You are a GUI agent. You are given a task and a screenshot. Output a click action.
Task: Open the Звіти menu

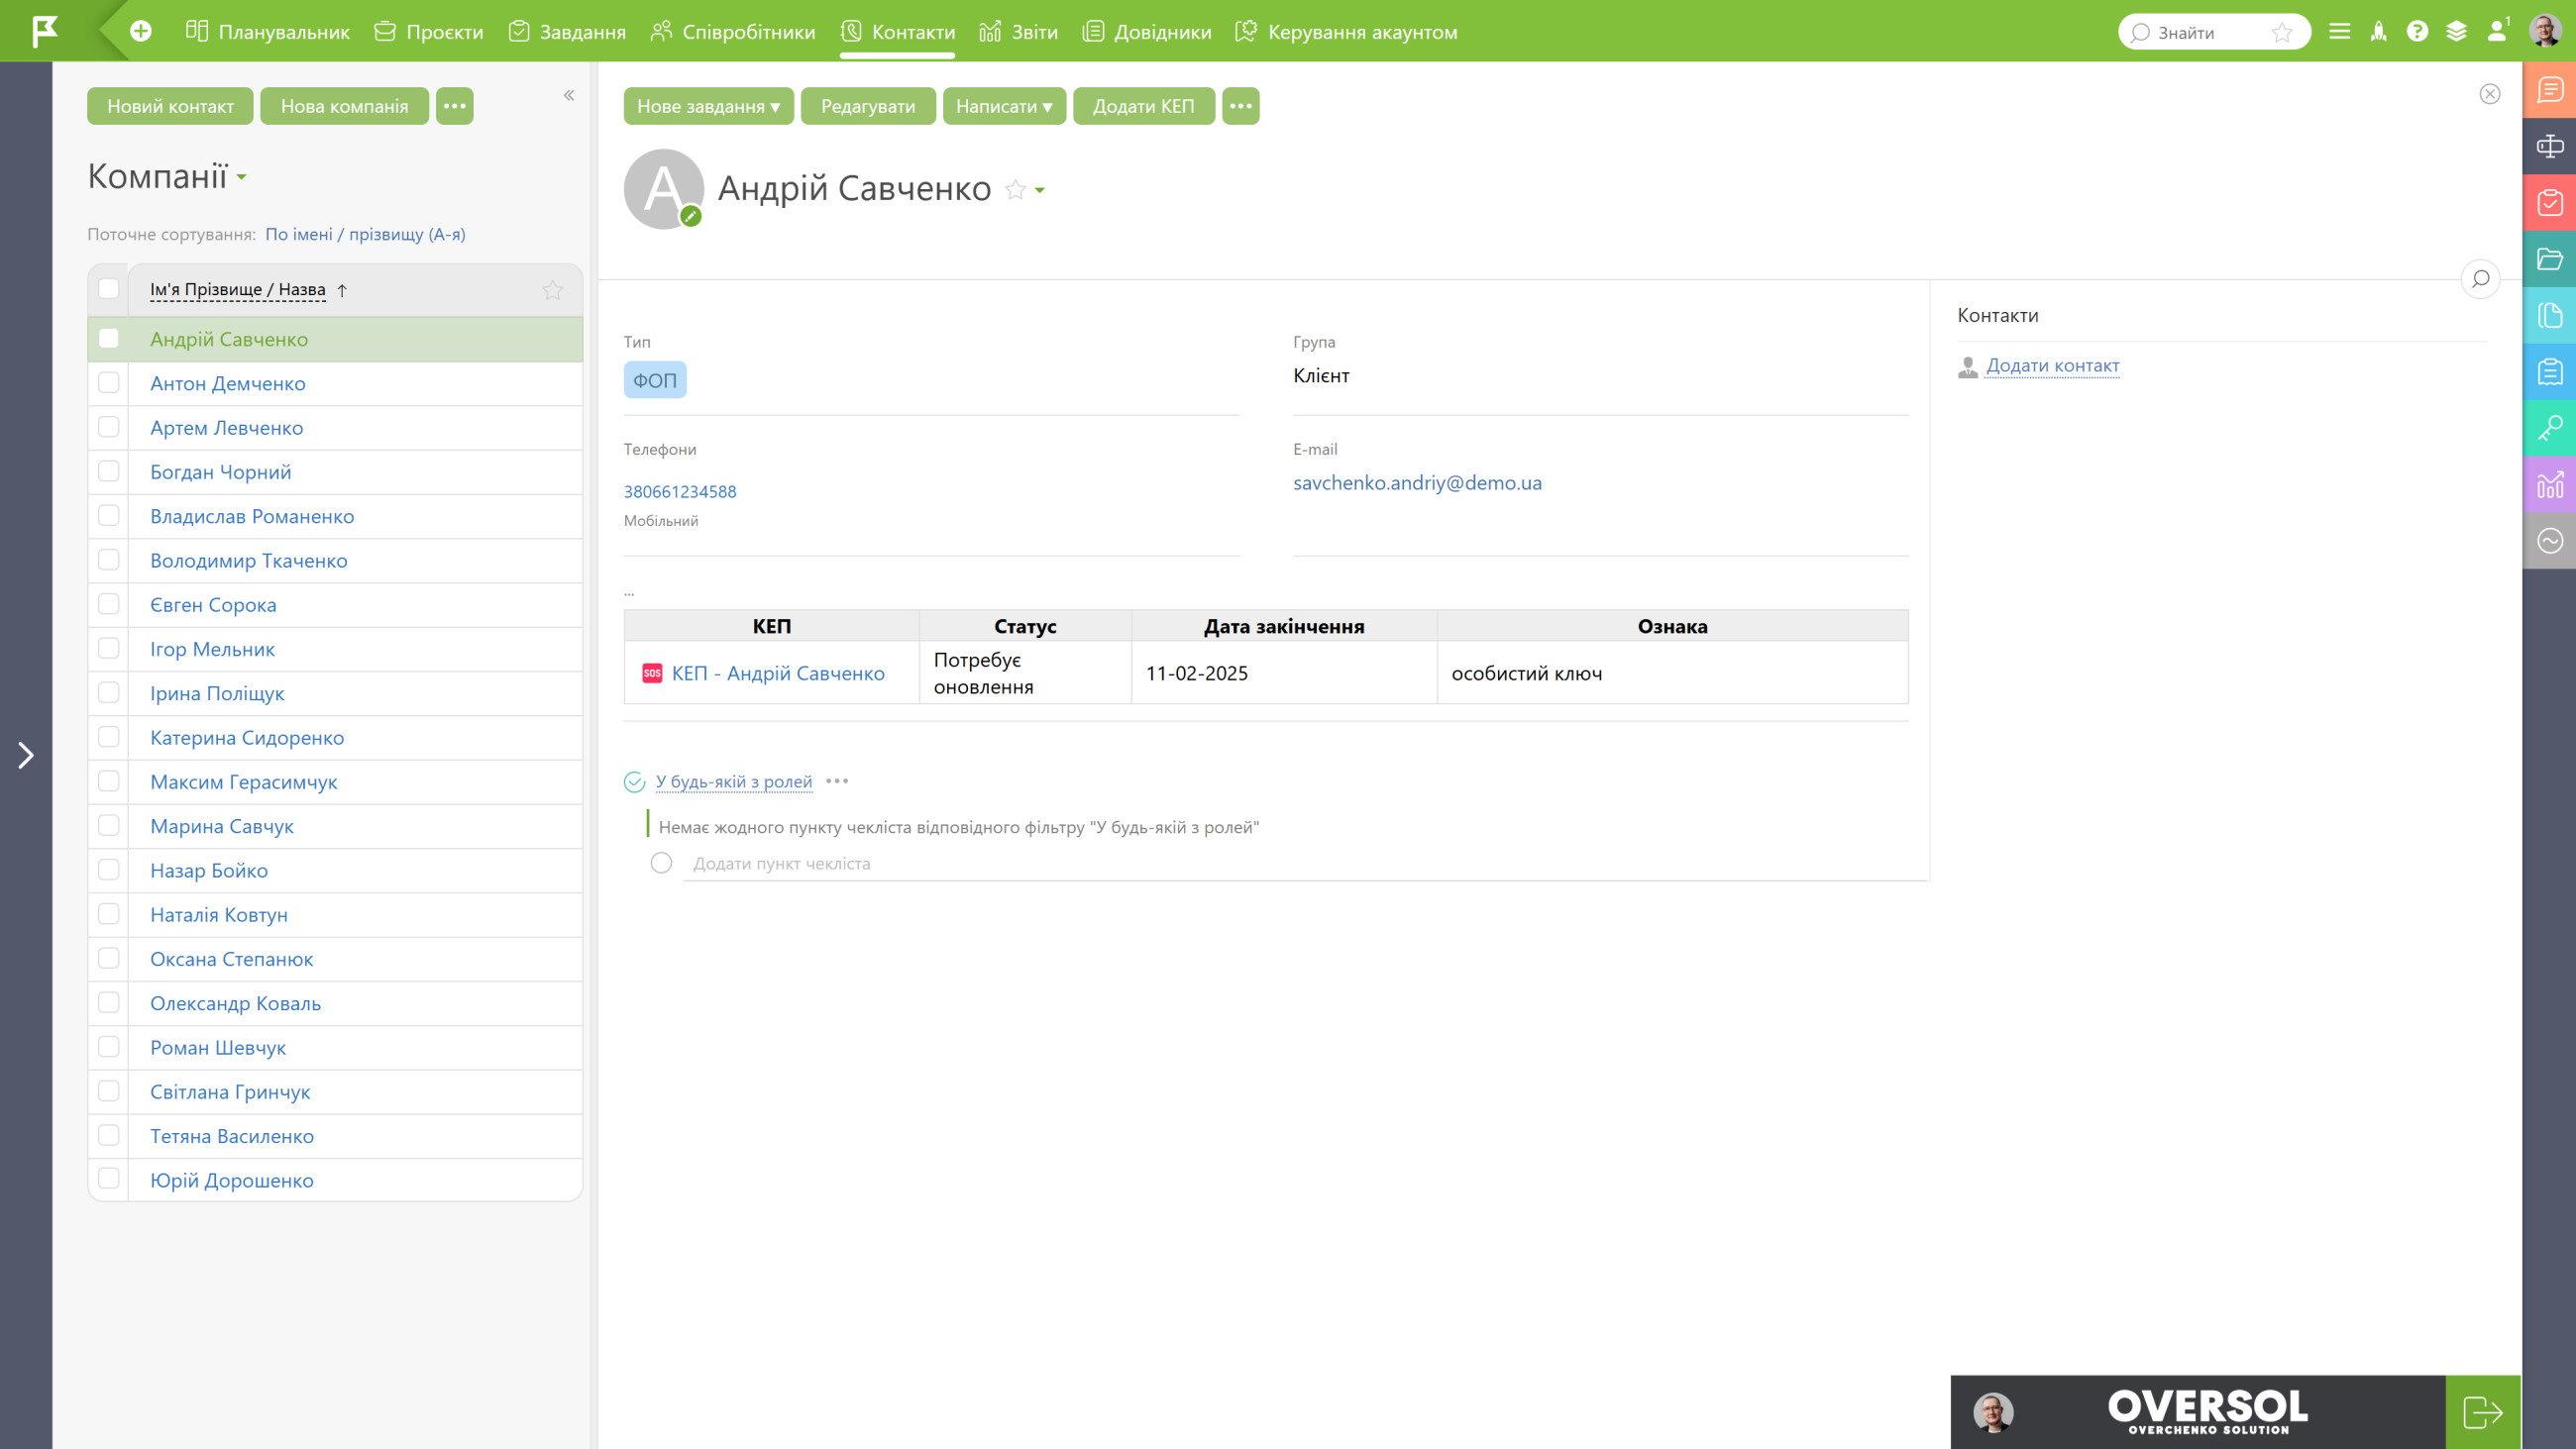click(x=1019, y=32)
